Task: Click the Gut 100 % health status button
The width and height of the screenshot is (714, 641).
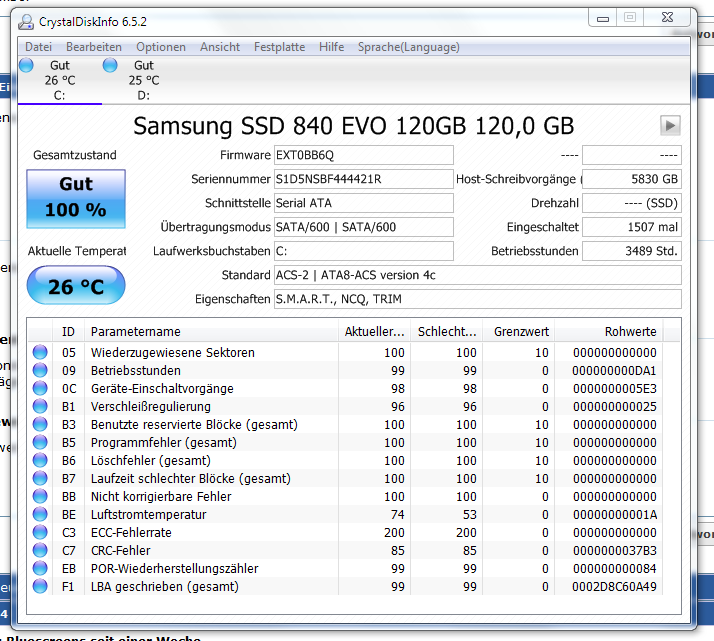Action: point(76,198)
